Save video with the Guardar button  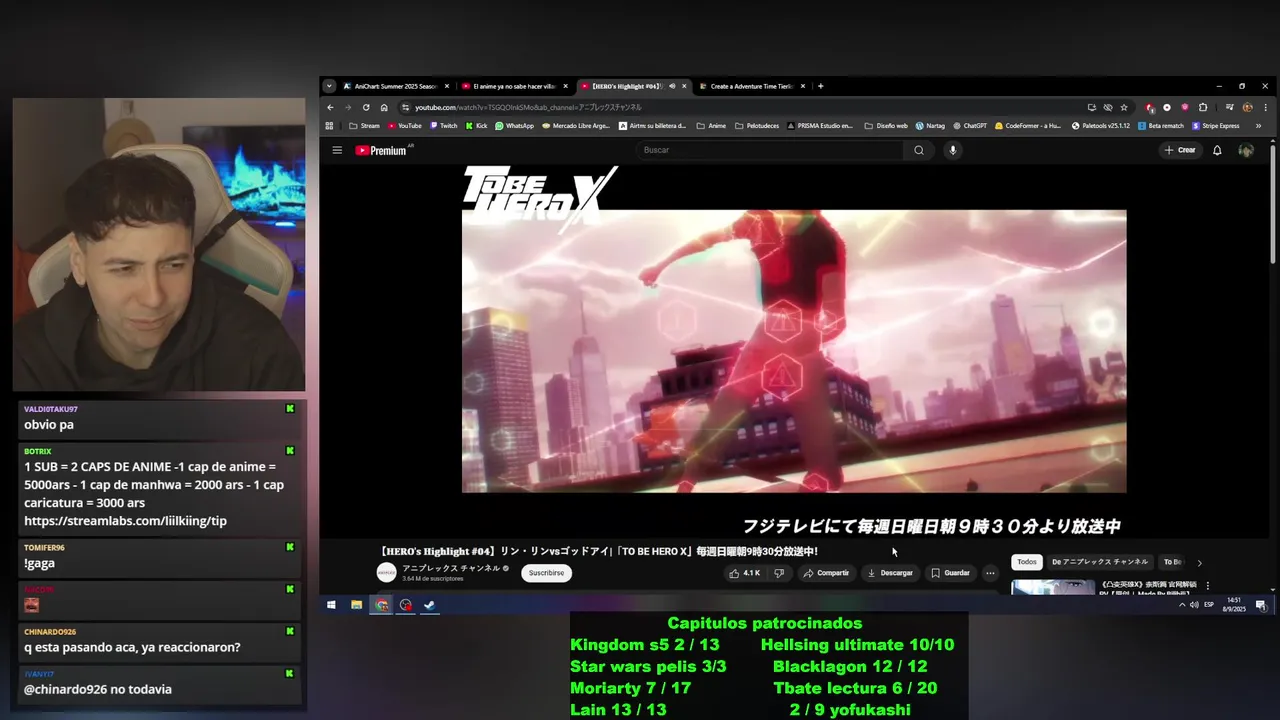950,573
